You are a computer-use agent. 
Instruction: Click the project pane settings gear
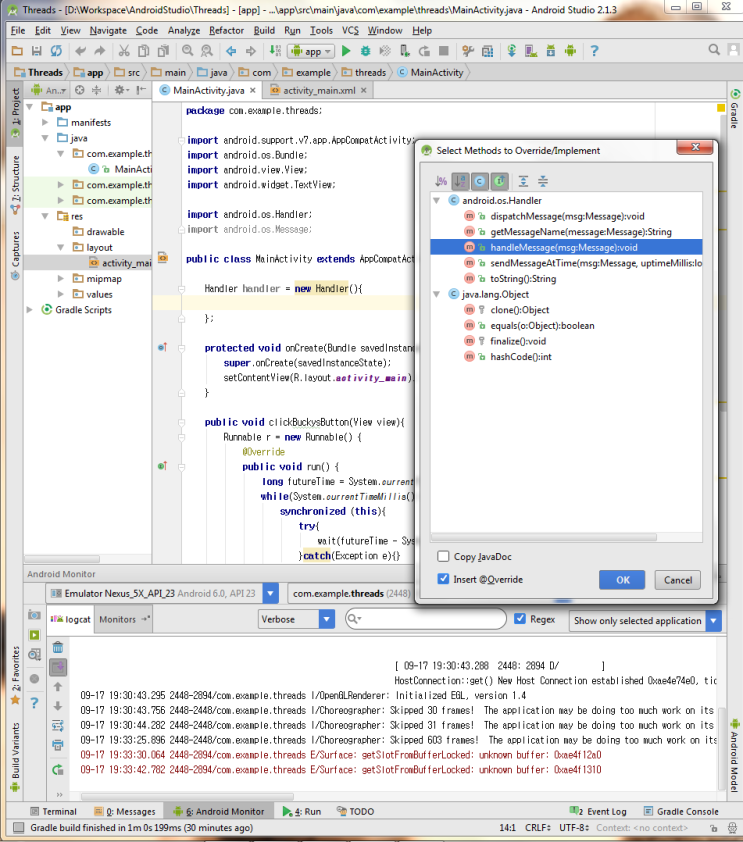120,90
